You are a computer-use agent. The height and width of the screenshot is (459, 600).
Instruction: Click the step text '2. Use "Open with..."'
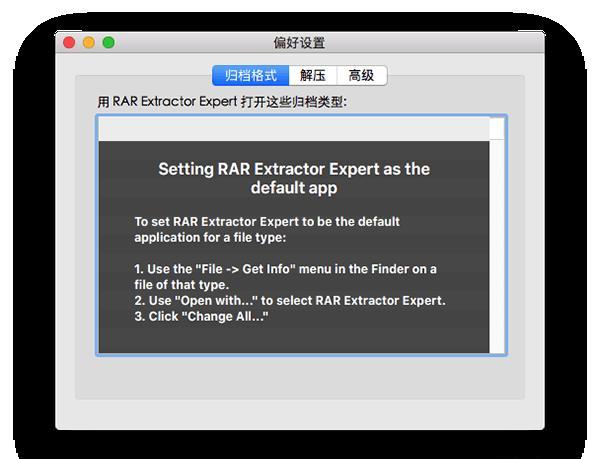[x=196, y=301]
